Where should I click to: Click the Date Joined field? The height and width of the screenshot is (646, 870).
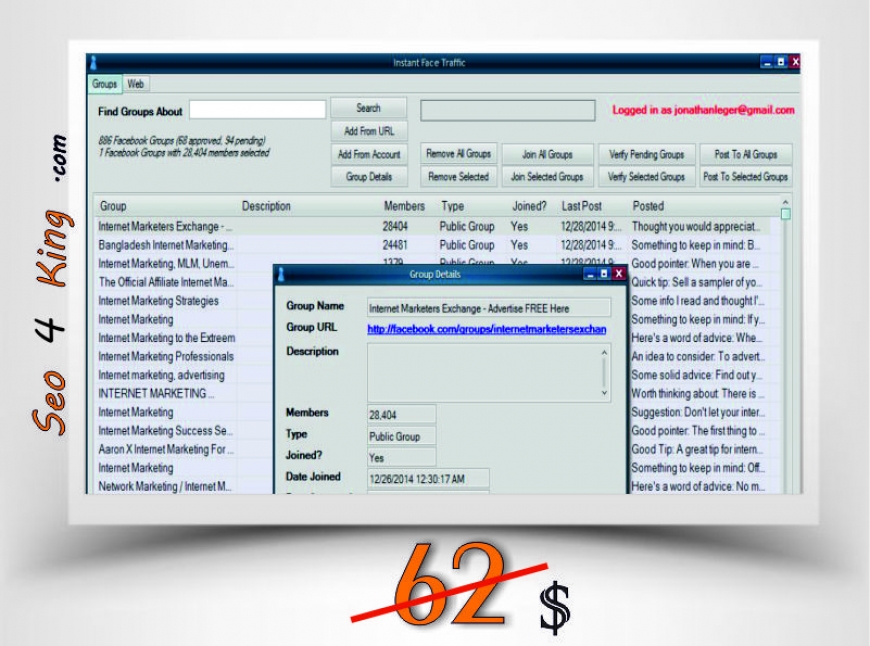428,478
